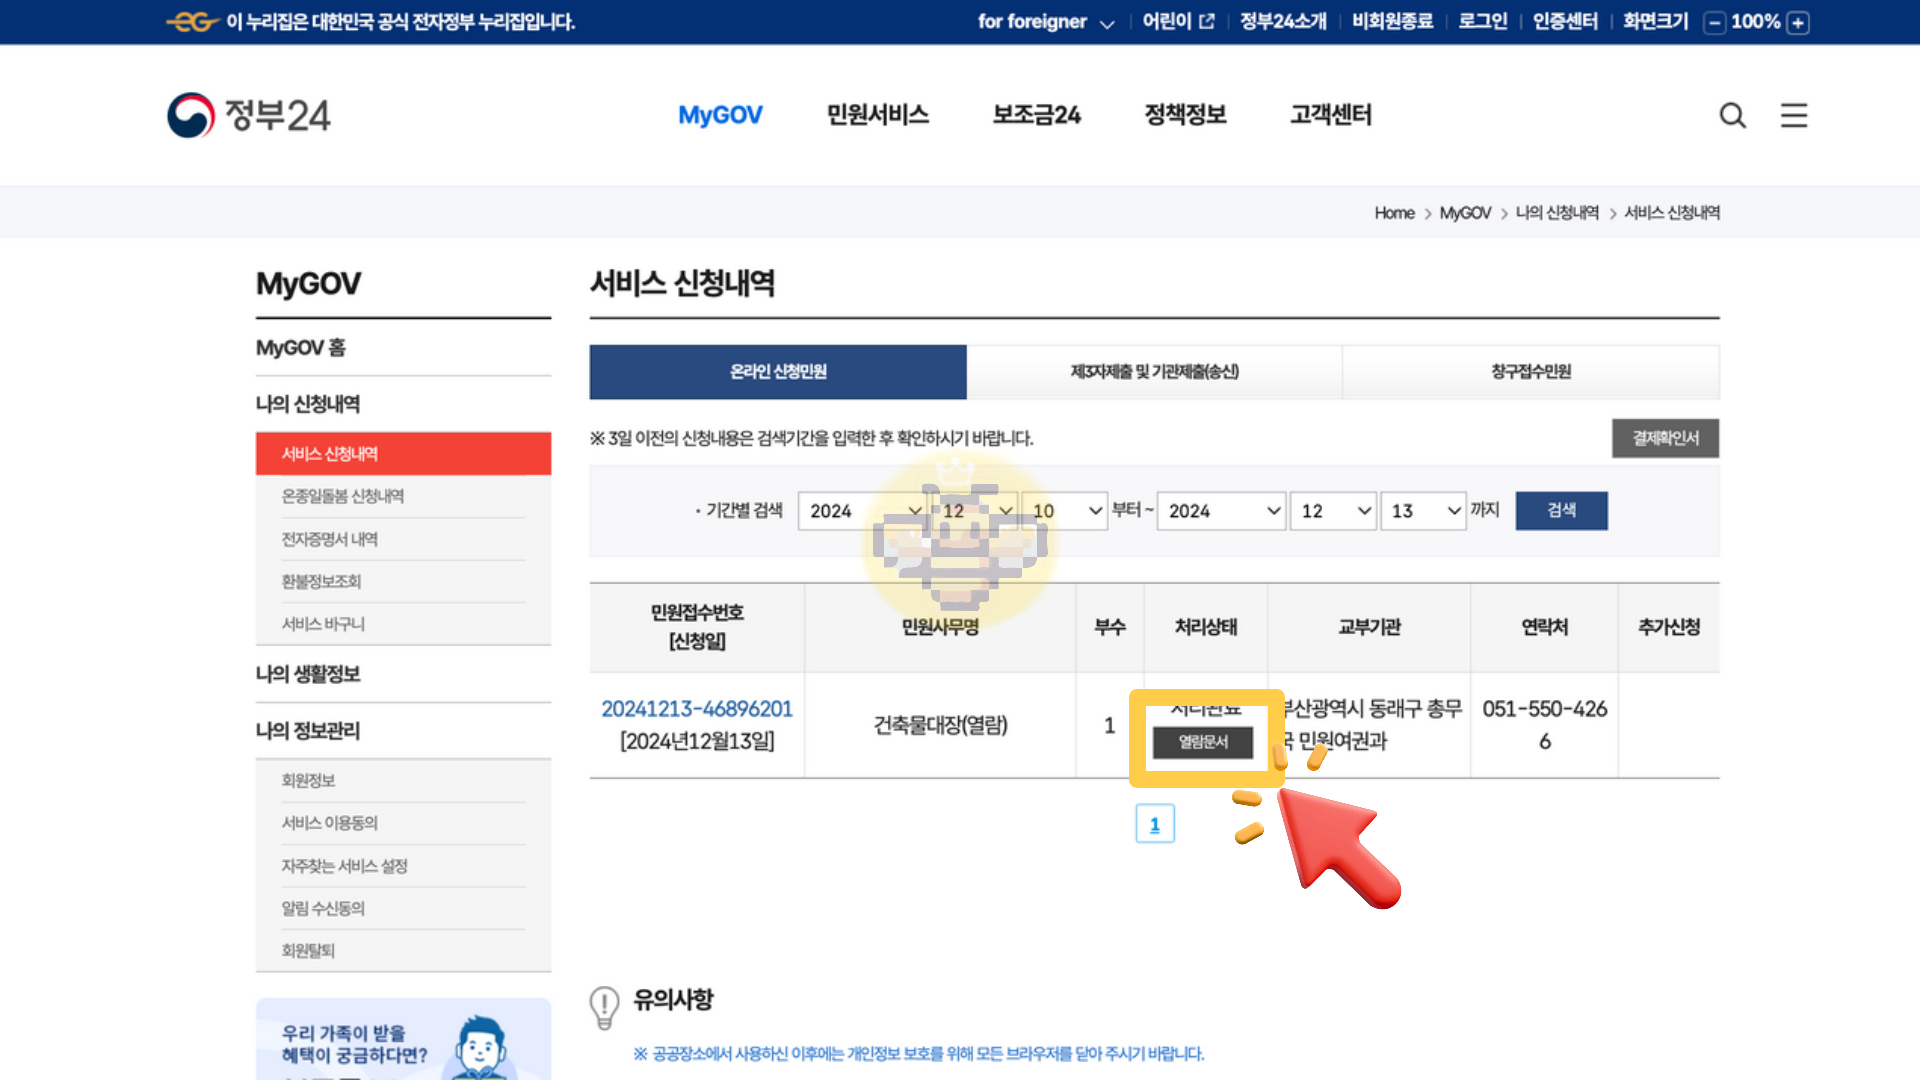
Task: Click the 정부24 logo
Action: click(248, 114)
